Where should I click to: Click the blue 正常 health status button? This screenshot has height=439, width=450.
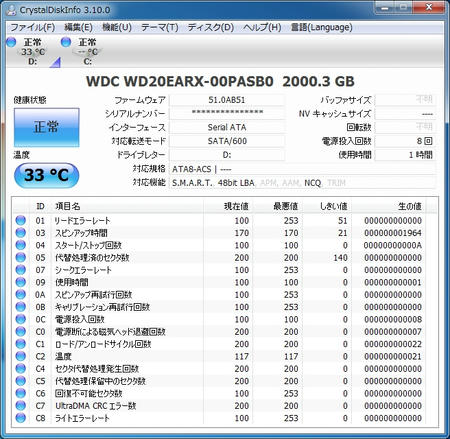(47, 127)
